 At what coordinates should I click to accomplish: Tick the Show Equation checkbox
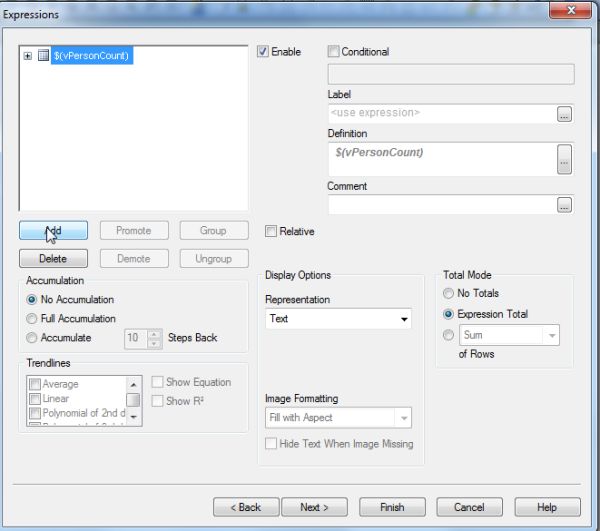tap(157, 382)
